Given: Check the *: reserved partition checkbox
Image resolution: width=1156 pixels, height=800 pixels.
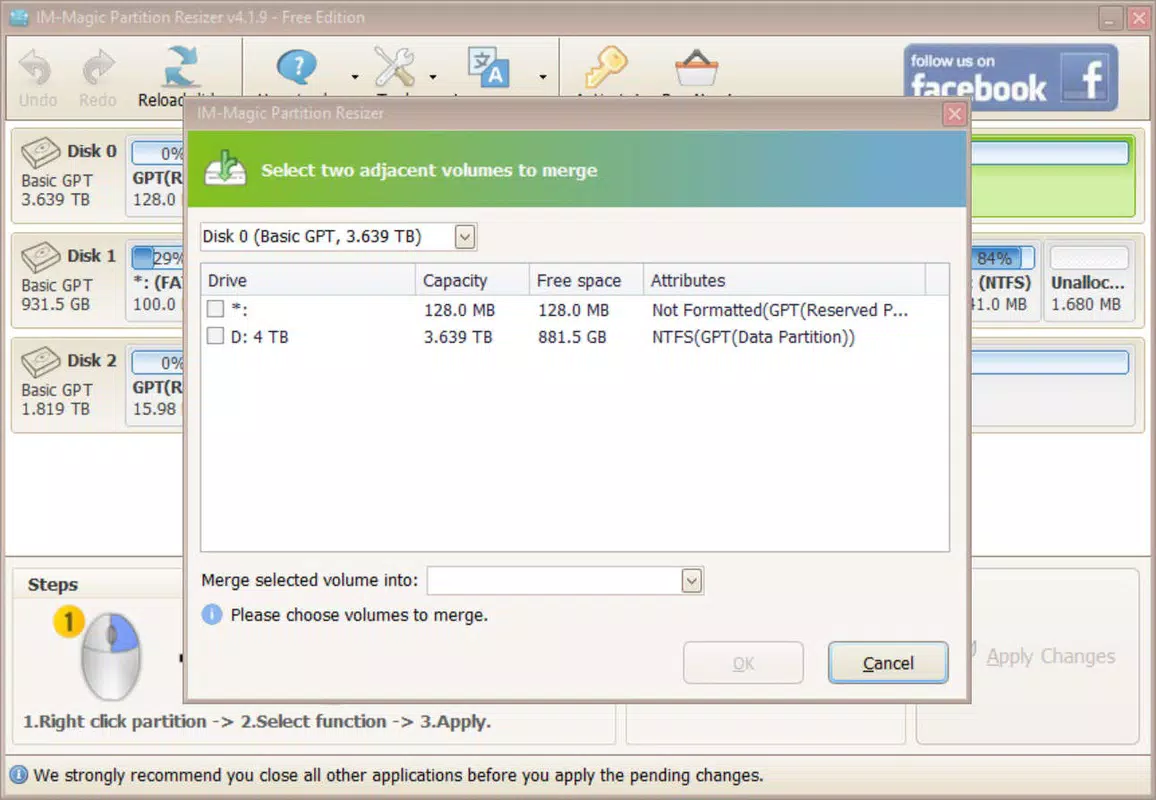Looking at the screenshot, I should coord(215,309).
